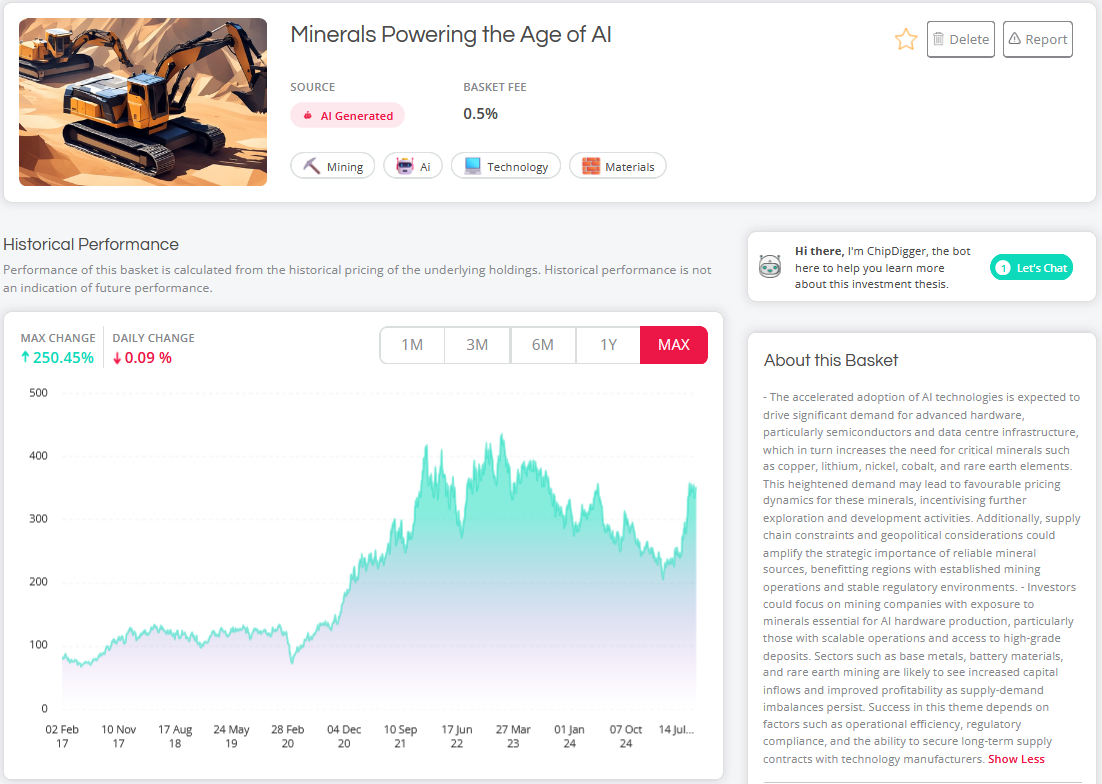The height and width of the screenshot is (784, 1102).
Task: Open chat with Let's Chat button
Action: 1031,267
